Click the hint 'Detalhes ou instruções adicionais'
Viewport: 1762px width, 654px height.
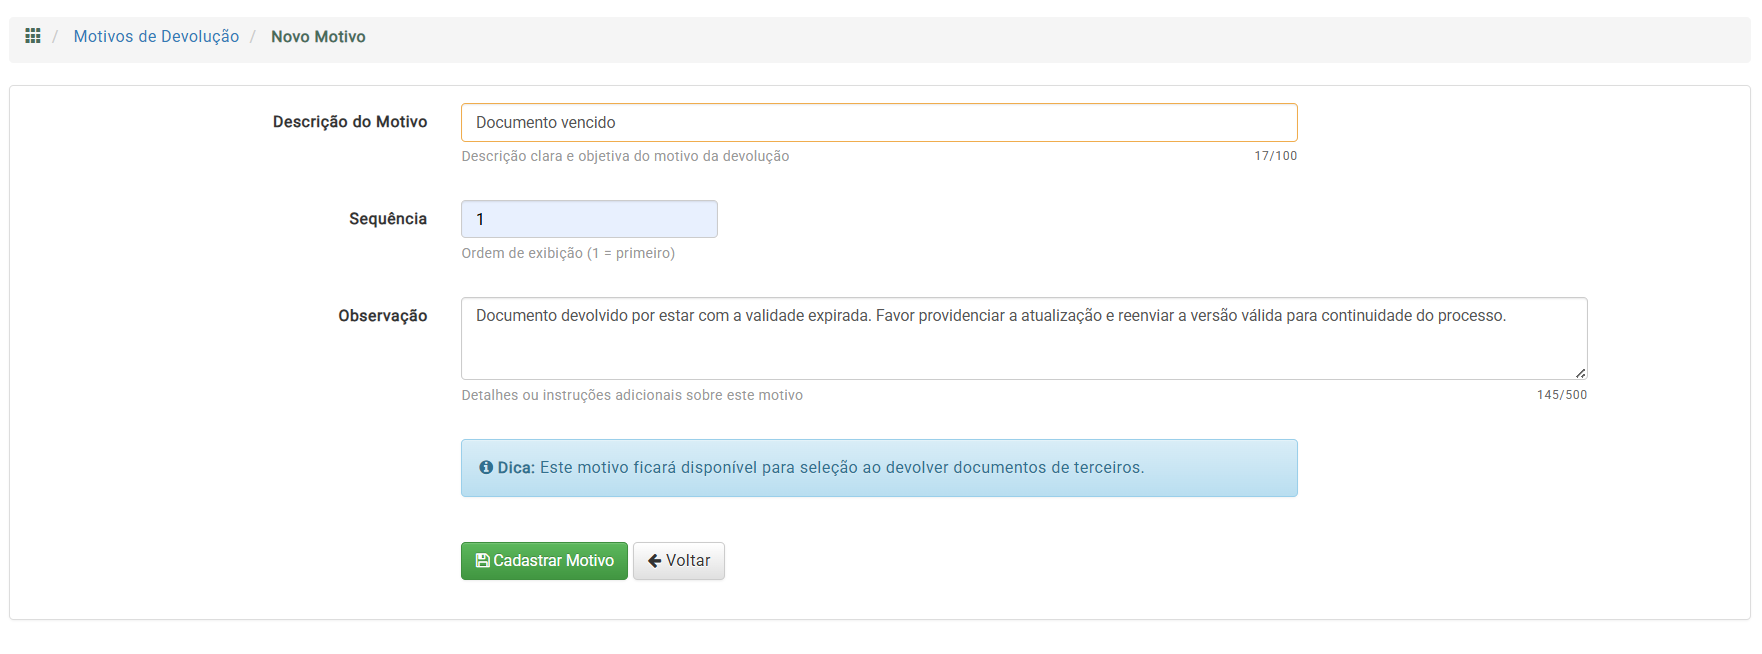pyautogui.click(x=632, y=395)
